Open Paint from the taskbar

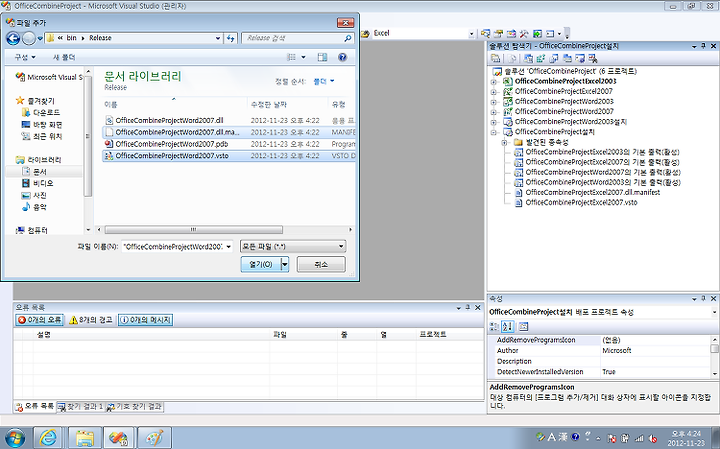click(154, 438)
